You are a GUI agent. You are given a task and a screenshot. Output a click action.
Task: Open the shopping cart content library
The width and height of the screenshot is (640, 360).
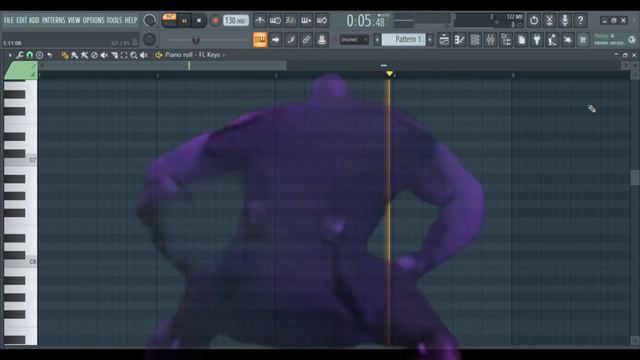(x=583, y=40)
